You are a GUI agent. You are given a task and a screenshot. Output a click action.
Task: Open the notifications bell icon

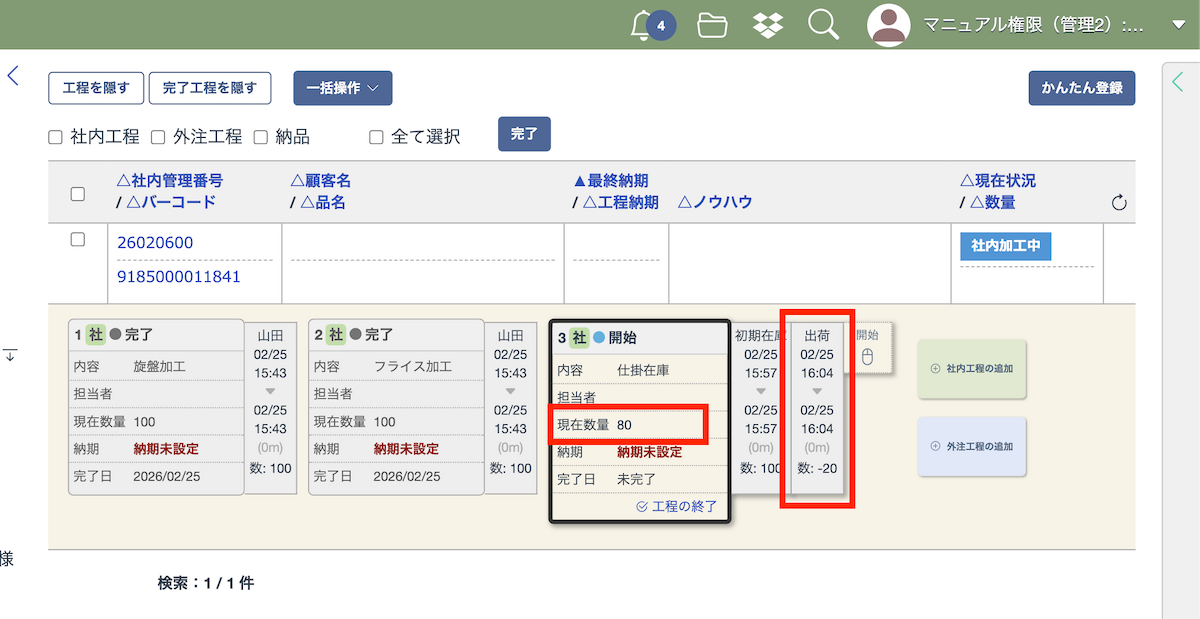(x=643, y=25)
